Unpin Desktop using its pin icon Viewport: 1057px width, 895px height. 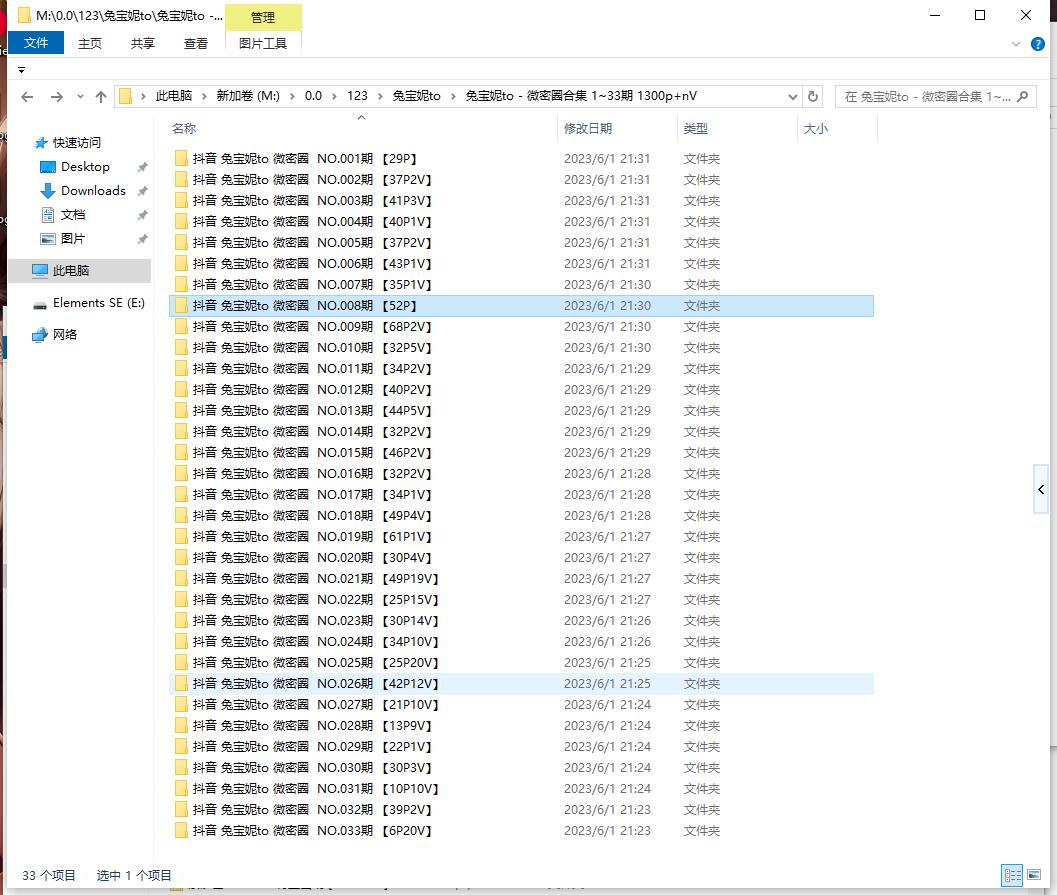142,167
